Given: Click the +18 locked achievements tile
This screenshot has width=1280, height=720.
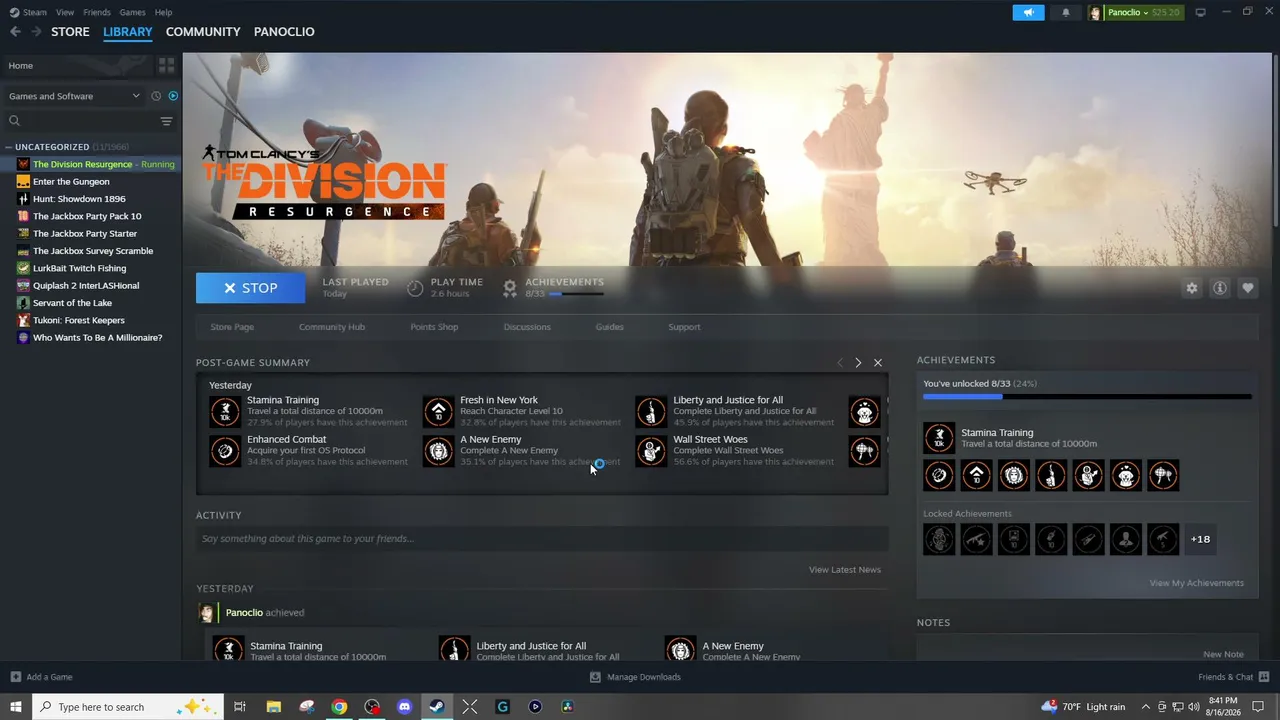Looking at the screenshot, I should coord(1200,539).
